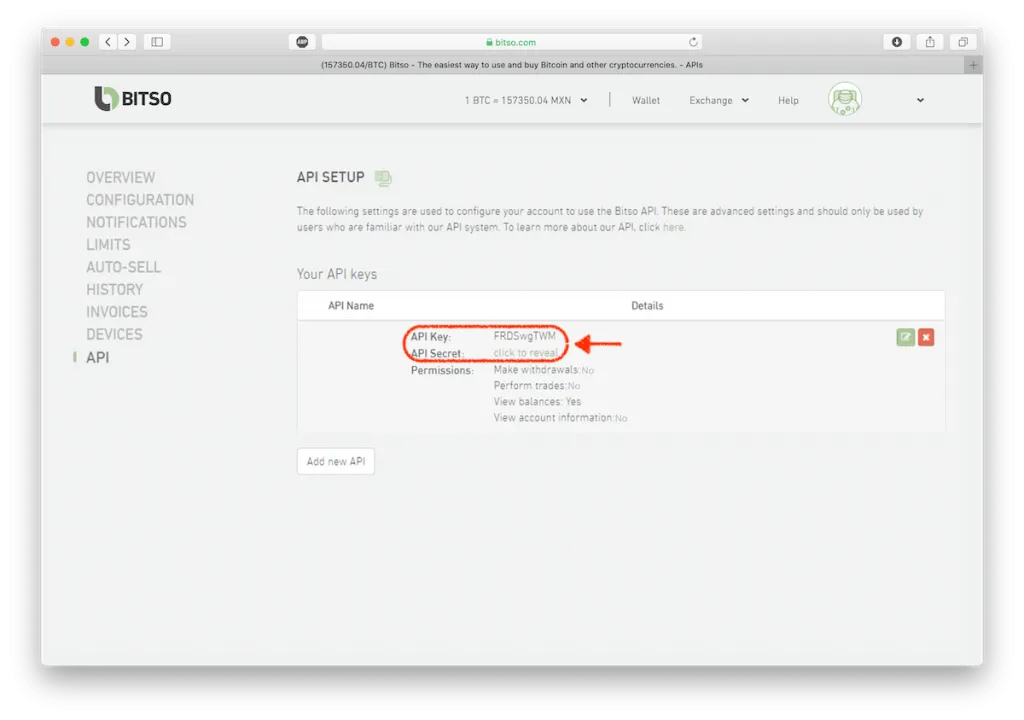This screenshot has height=720, width=1024.
Task: Click 'Perform trades: No' permission
Action: point(537,385)
